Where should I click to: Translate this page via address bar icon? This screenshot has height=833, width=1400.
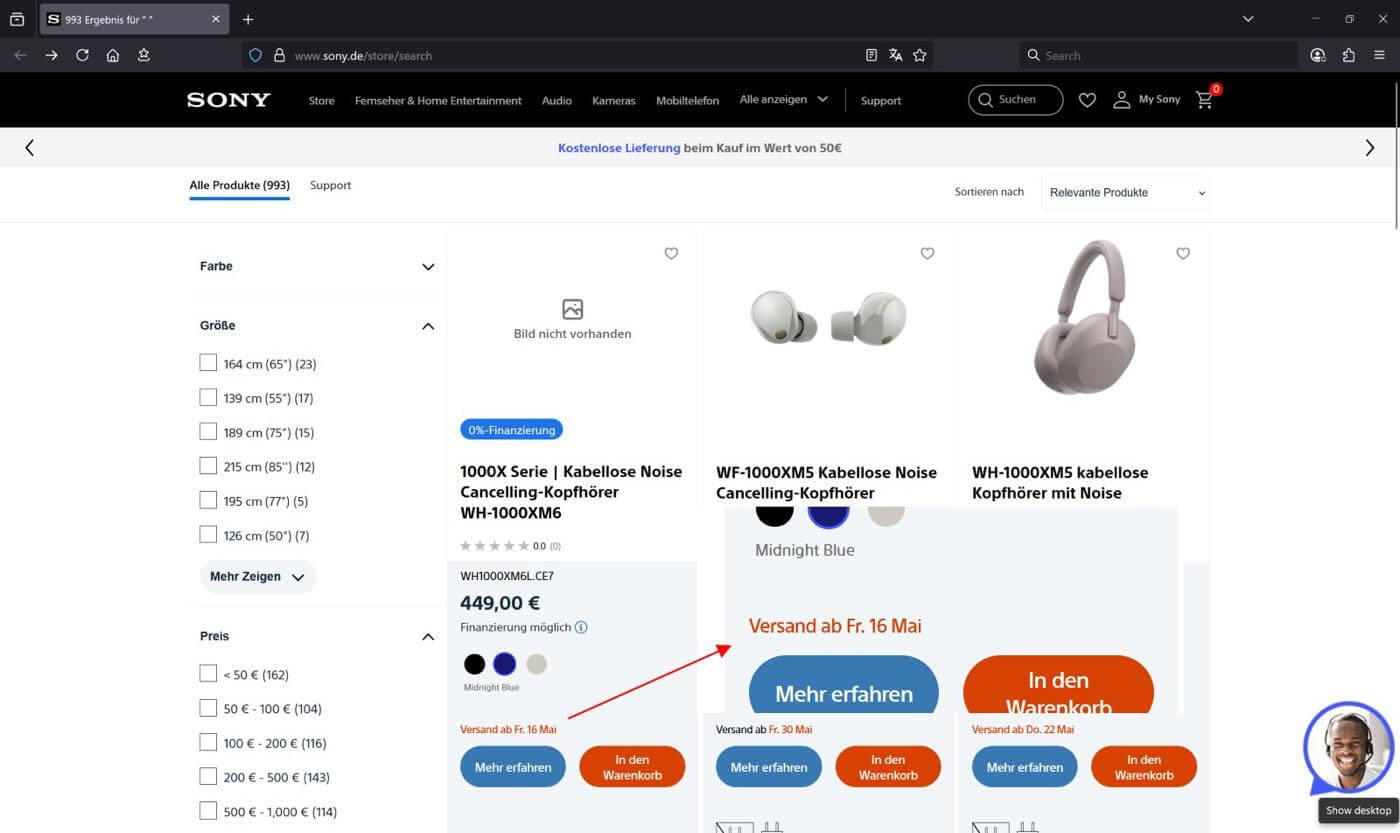(896, 56)
